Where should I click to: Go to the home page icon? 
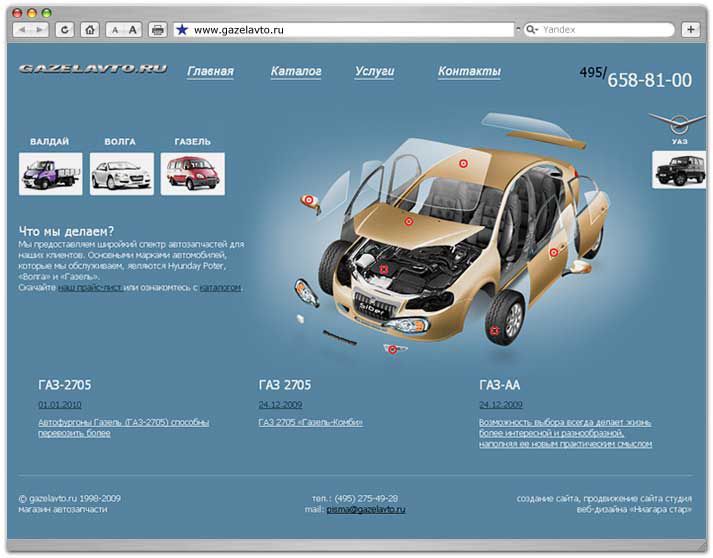90,30
